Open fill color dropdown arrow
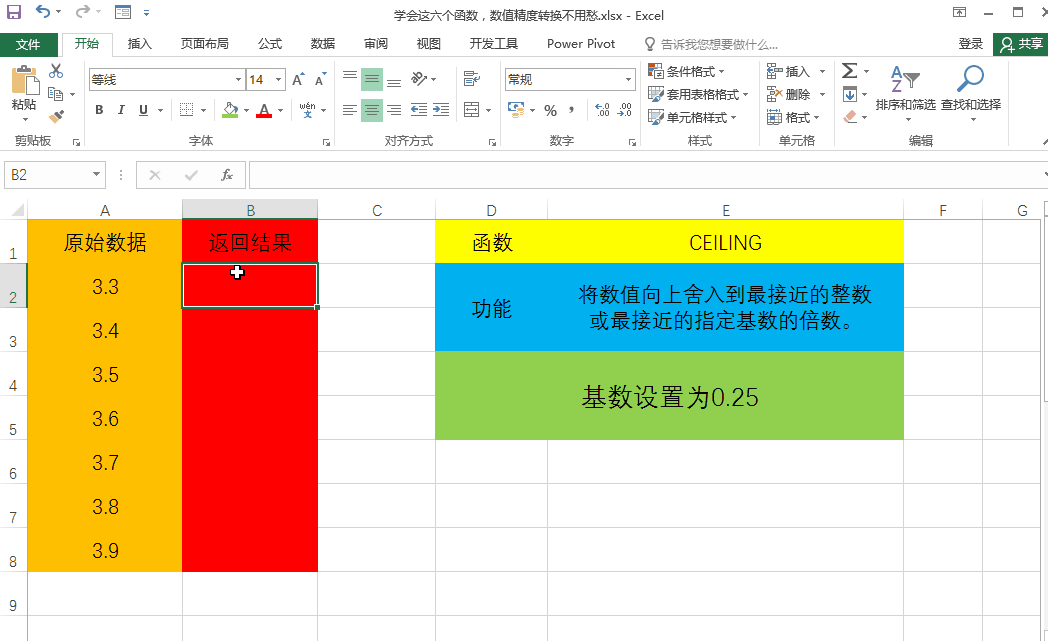The height and width of the screenshot is (641, 1048). point(247,111)
